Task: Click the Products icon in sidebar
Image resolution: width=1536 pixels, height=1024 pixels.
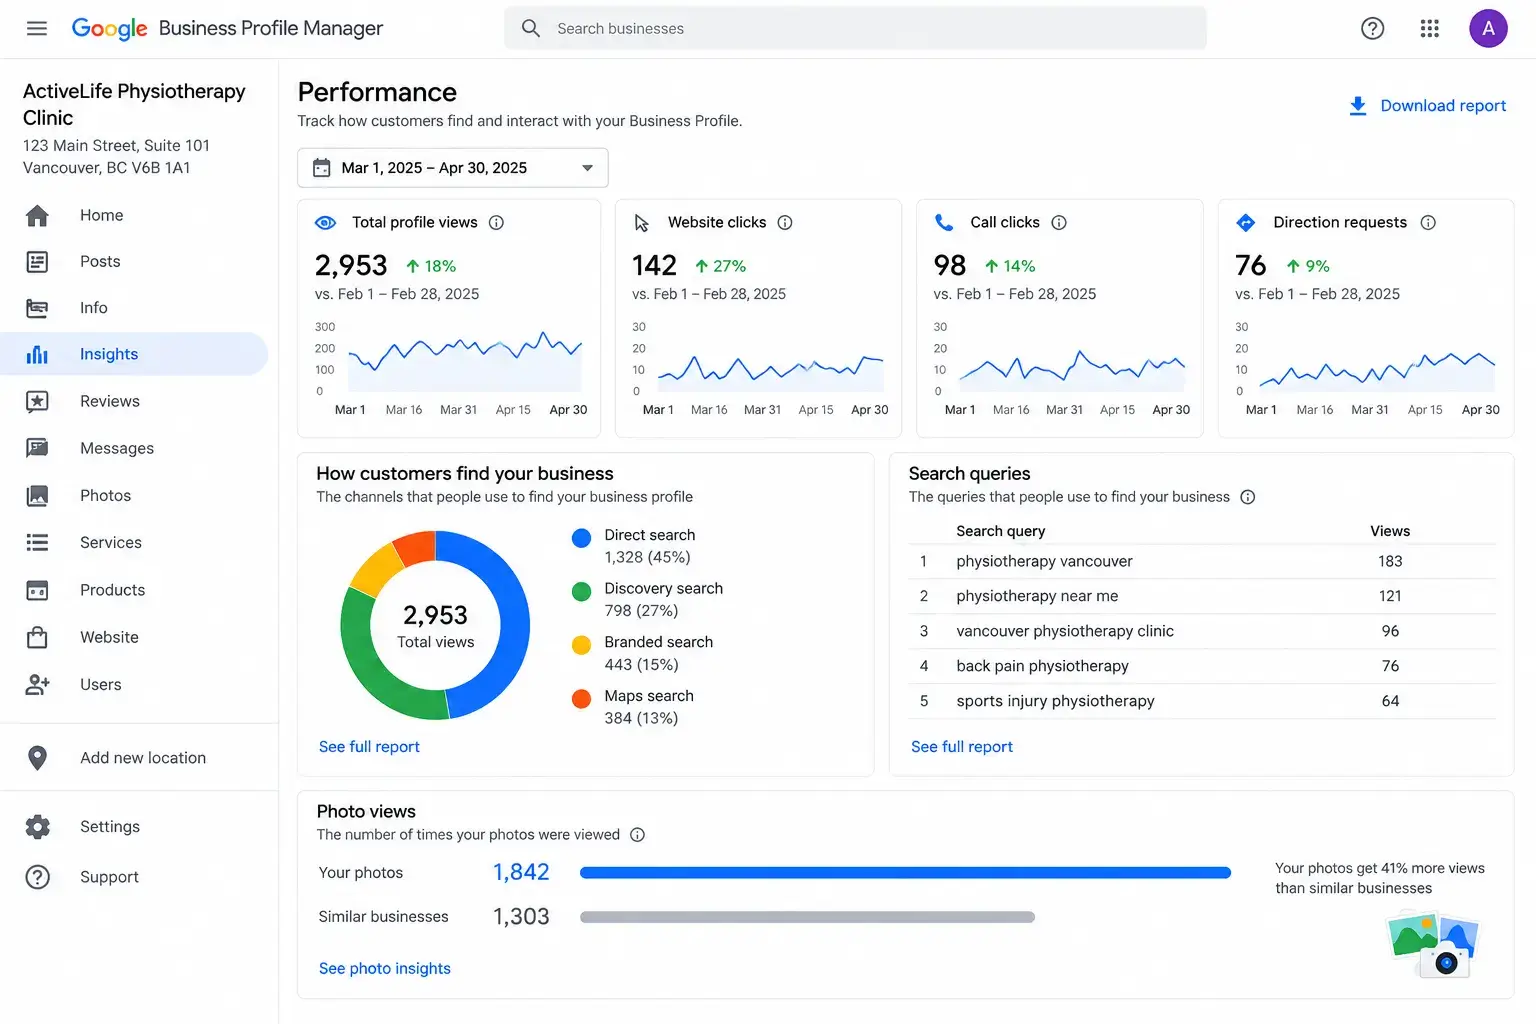Action: pos(37,590)
